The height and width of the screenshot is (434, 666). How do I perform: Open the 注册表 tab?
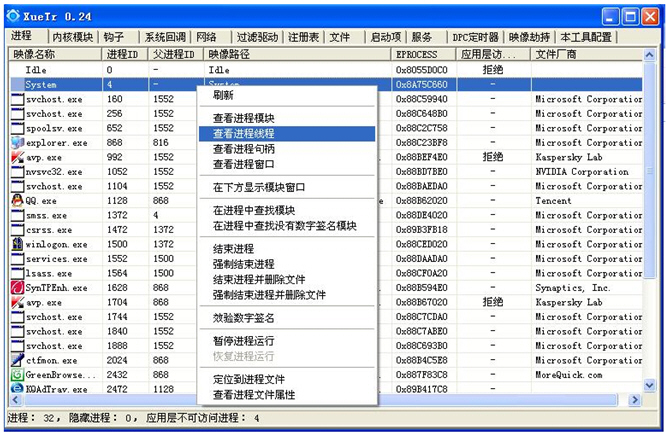(303, 37)
